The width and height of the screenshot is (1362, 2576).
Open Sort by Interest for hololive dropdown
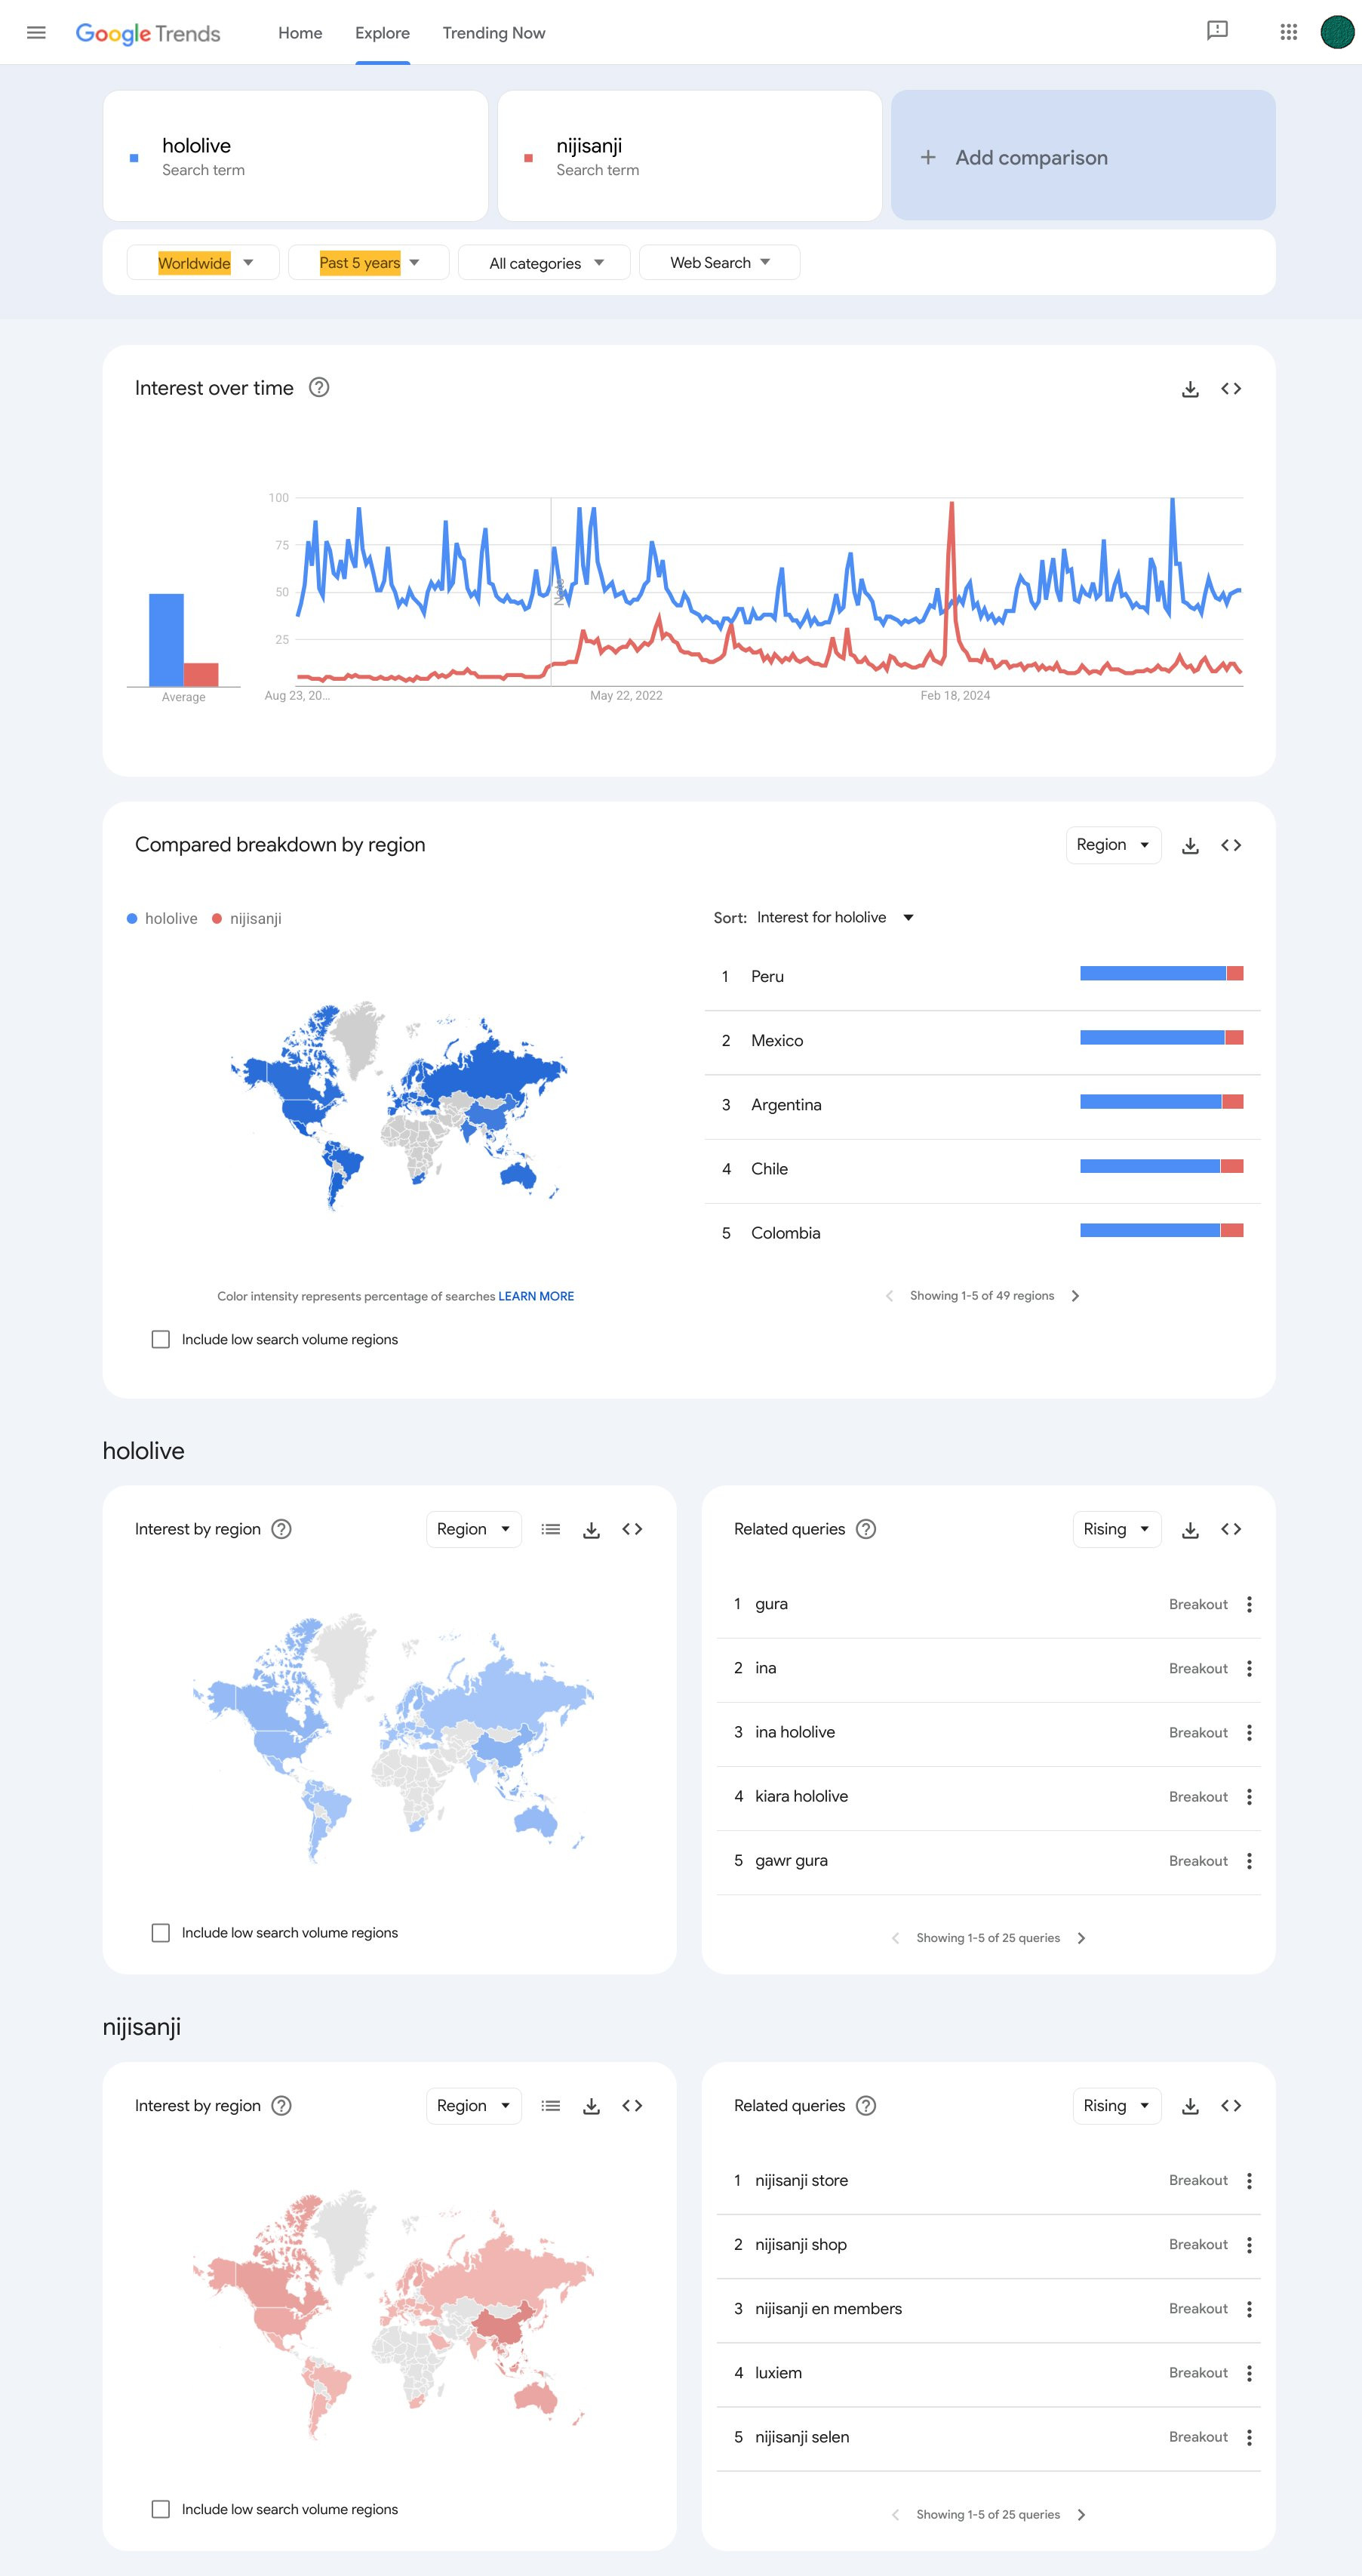pos(835,918)
